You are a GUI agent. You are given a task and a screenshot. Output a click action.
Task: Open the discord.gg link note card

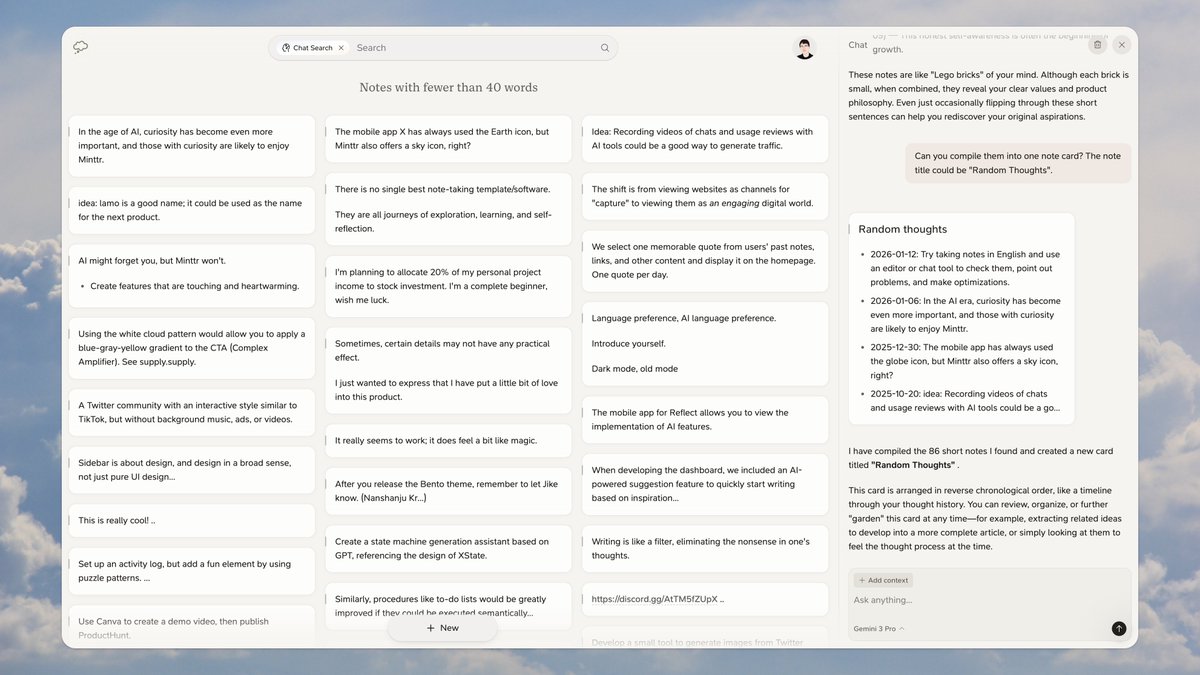706,599
